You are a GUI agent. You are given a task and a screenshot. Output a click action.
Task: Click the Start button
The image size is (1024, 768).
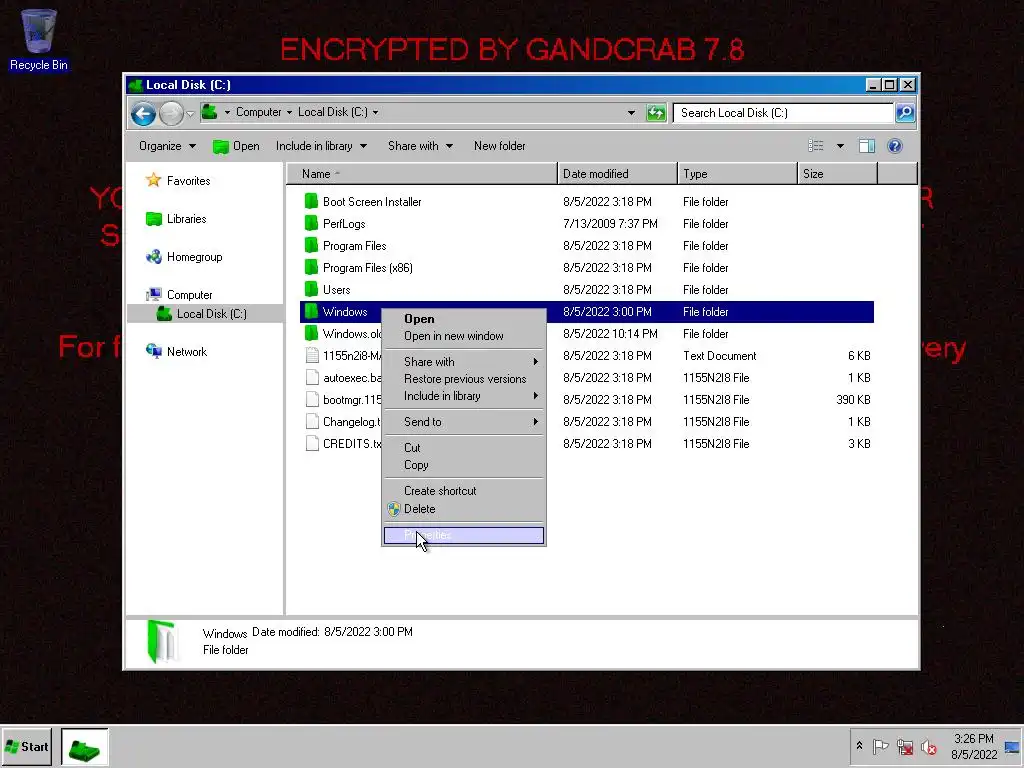[x=27, y=747]
